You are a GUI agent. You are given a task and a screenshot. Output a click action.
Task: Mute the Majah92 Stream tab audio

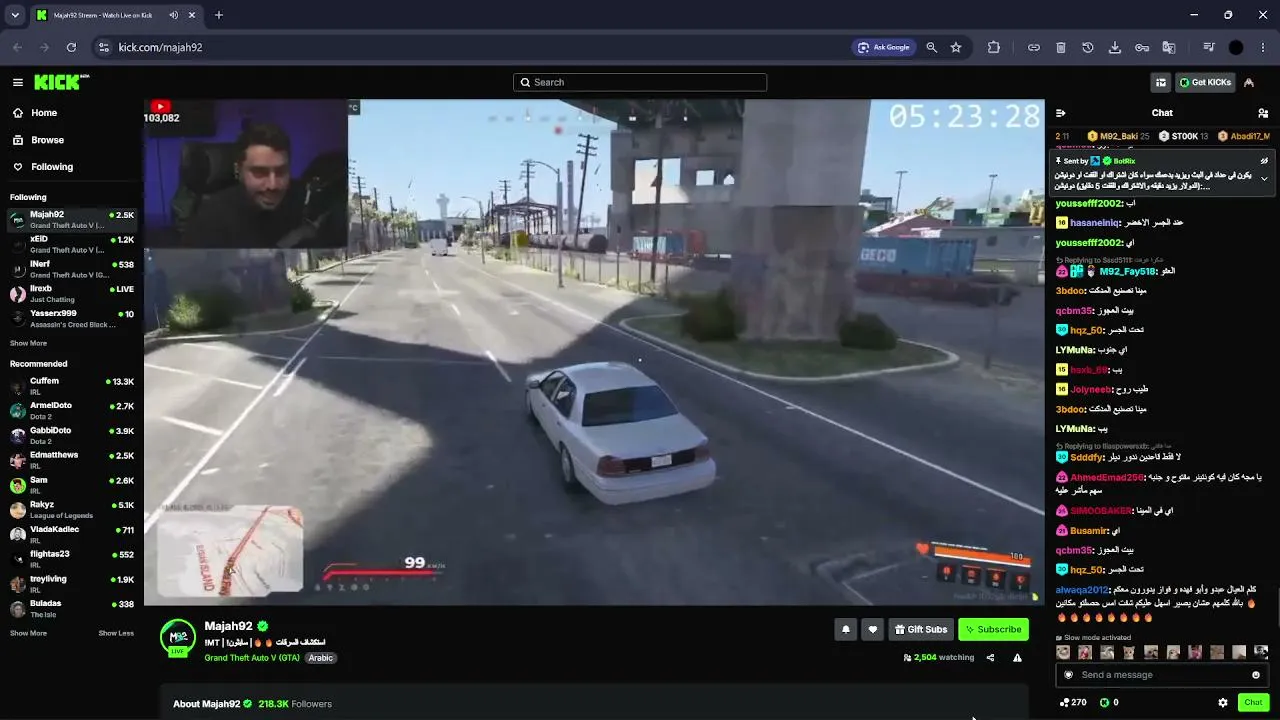(174, 15)
